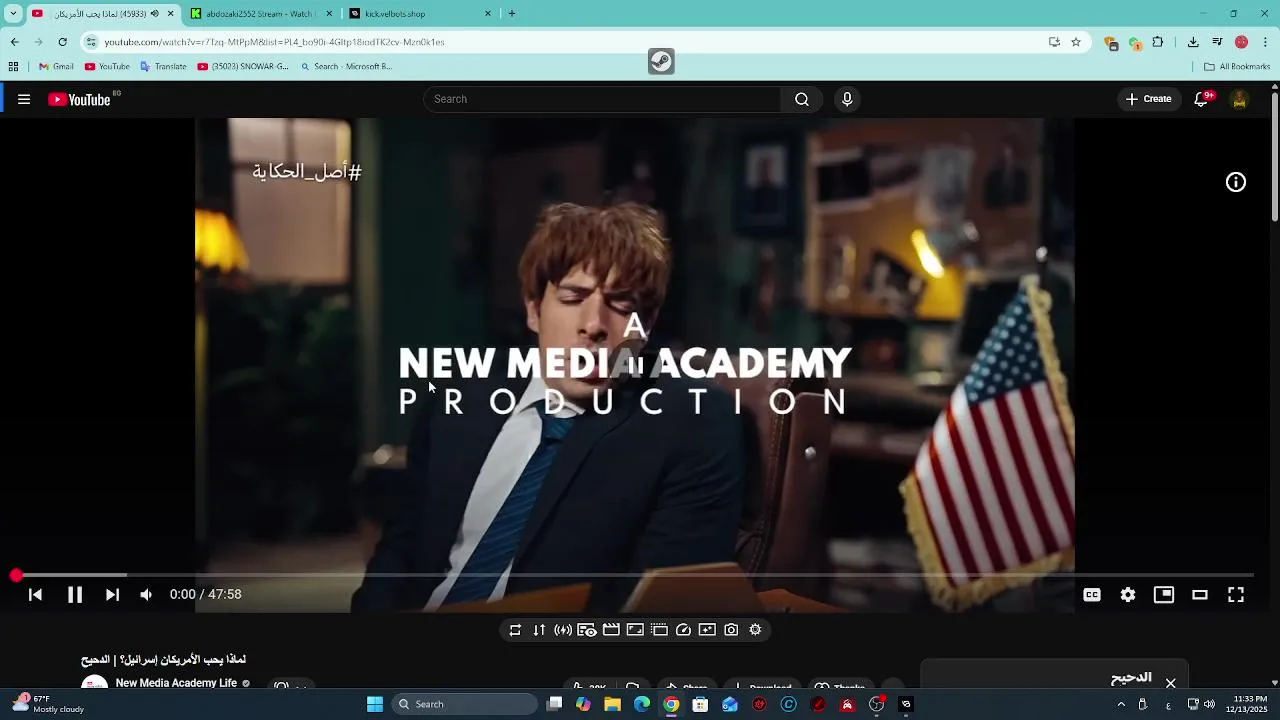This screenshot has width=1280, height=720.
Task: Open the weather widget 67°F
Action: coord(48,704)
